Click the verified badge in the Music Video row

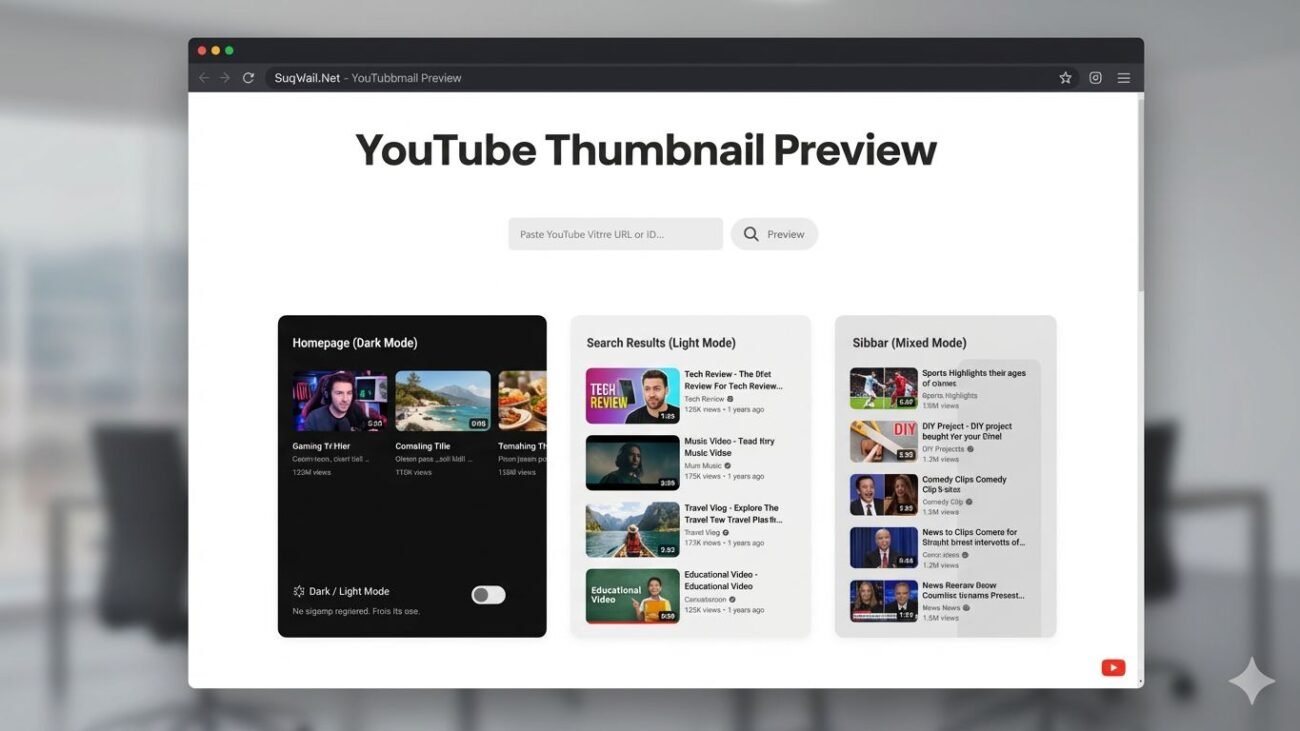pyautogui.click(x=727, y=465)
